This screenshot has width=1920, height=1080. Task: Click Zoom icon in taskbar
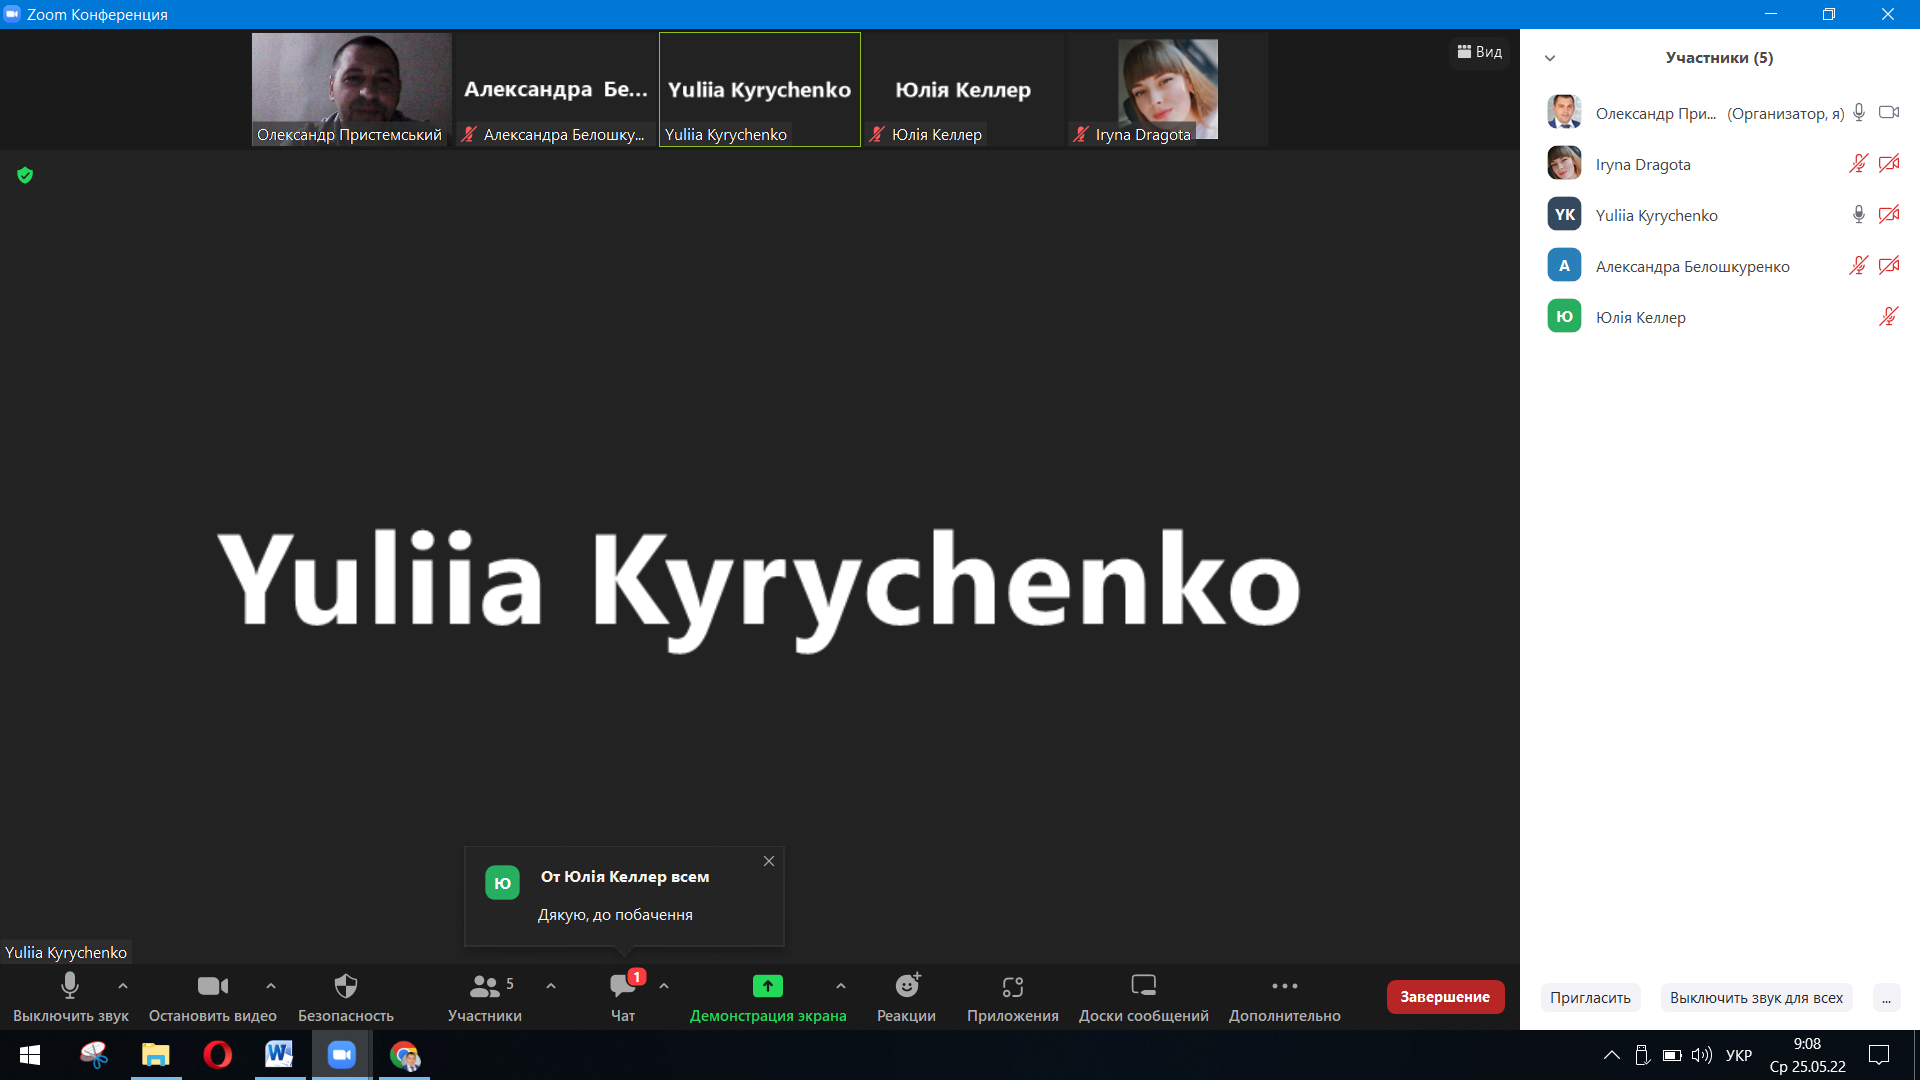pyautogui.click(x=342, y=1055)
